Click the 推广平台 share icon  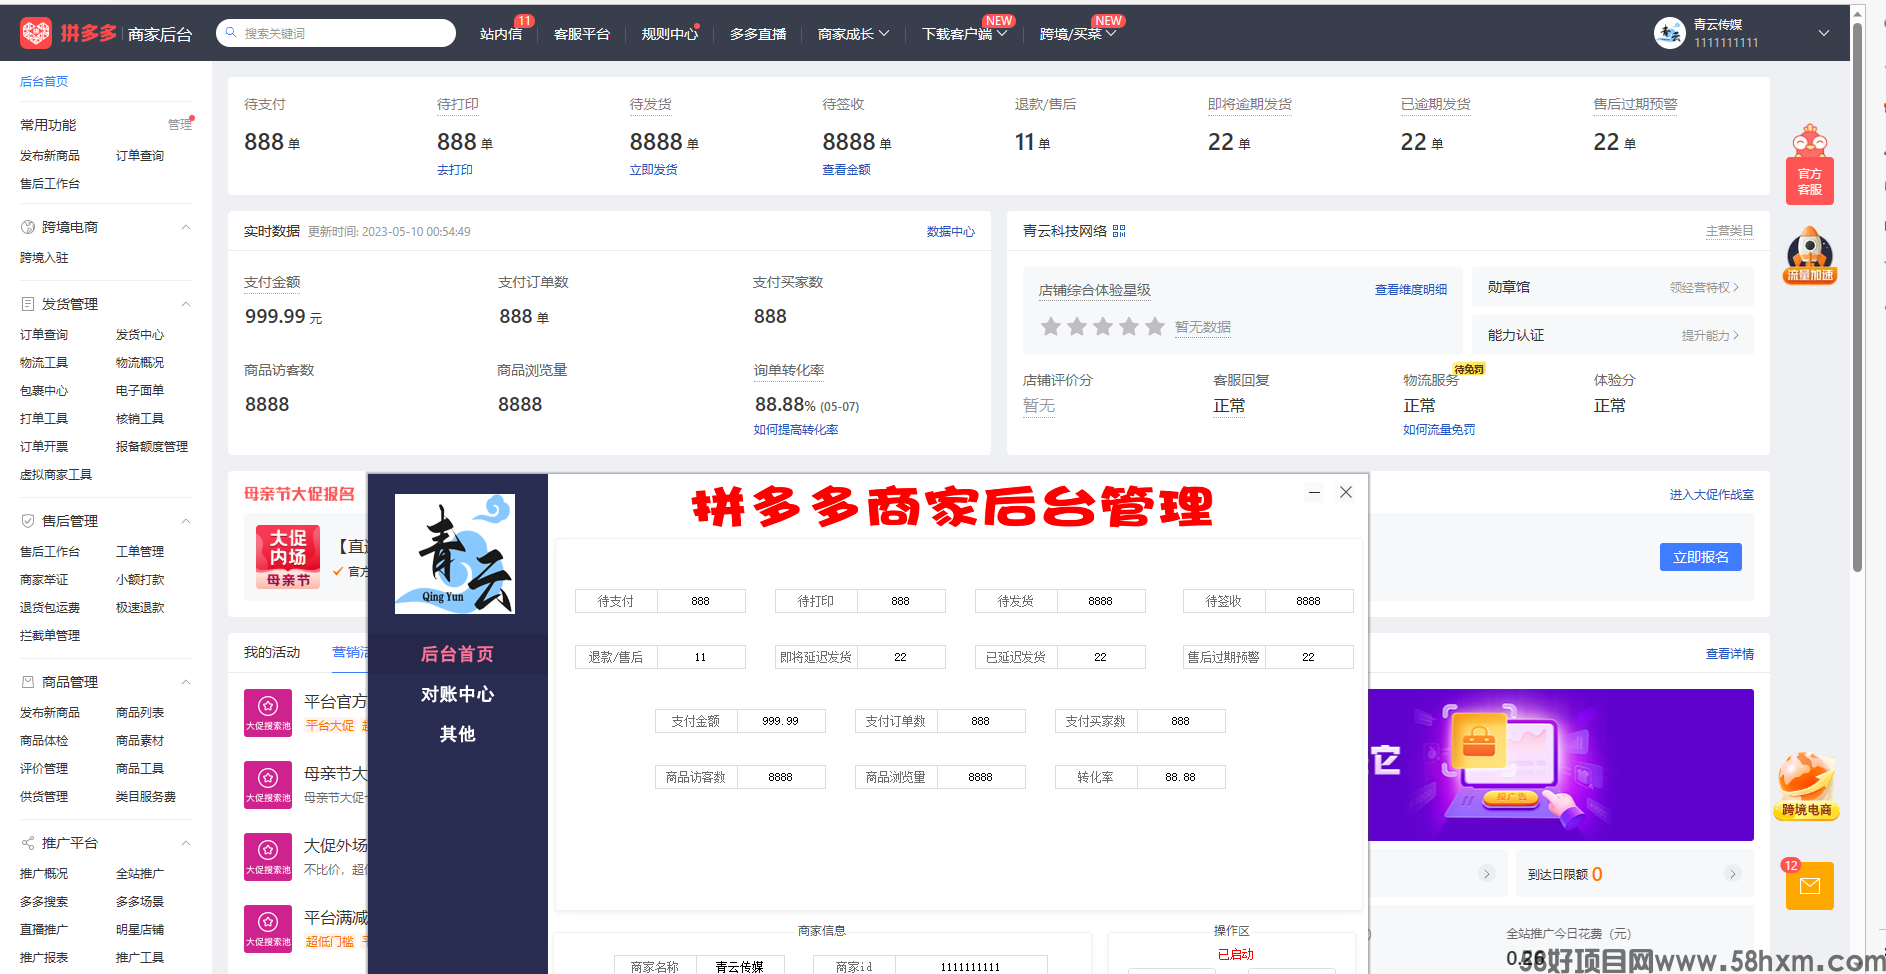(28, 843)
